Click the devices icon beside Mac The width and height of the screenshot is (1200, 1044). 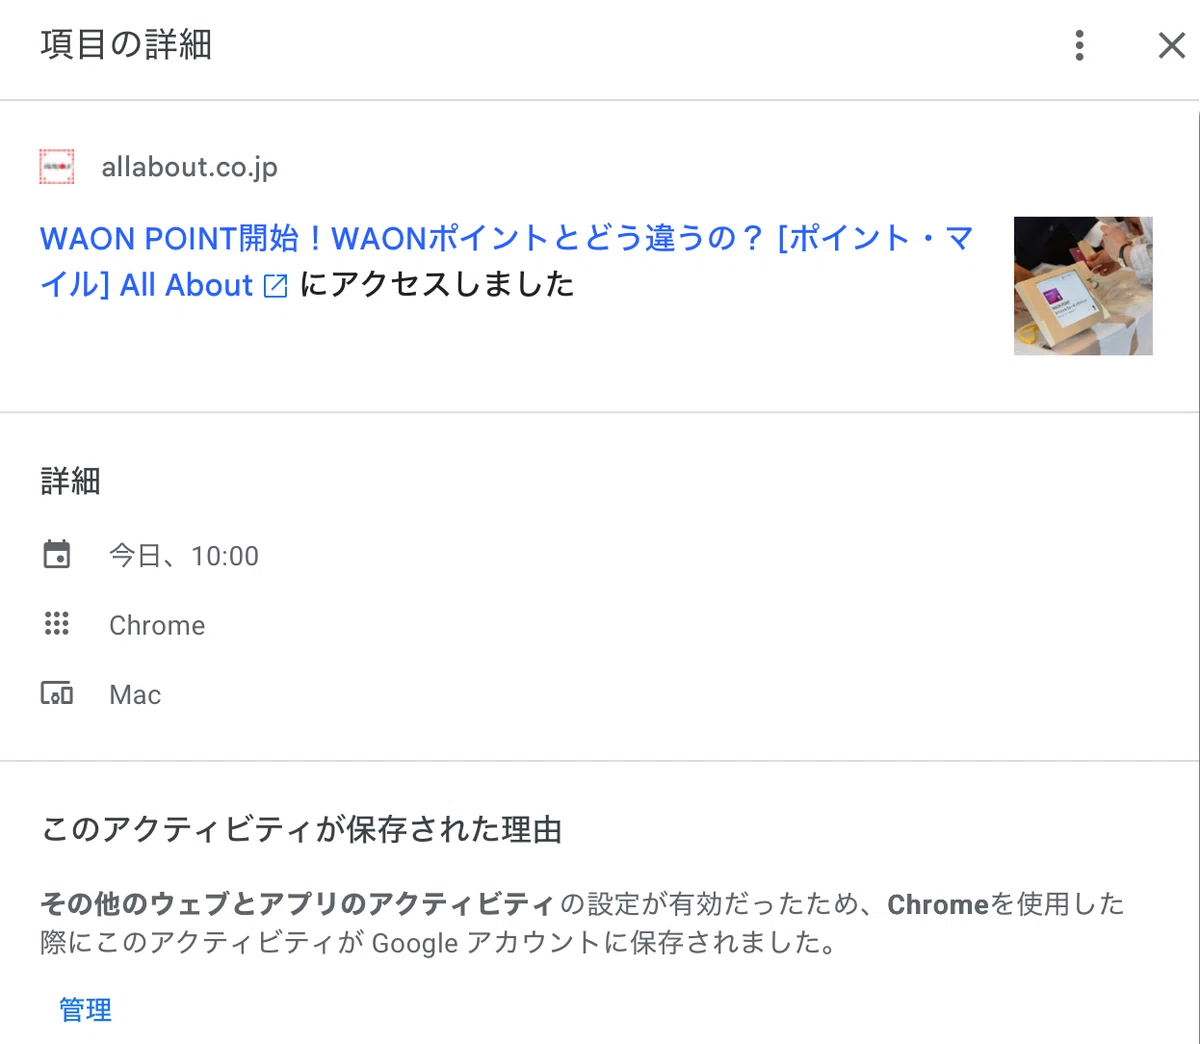click(57, 693)
